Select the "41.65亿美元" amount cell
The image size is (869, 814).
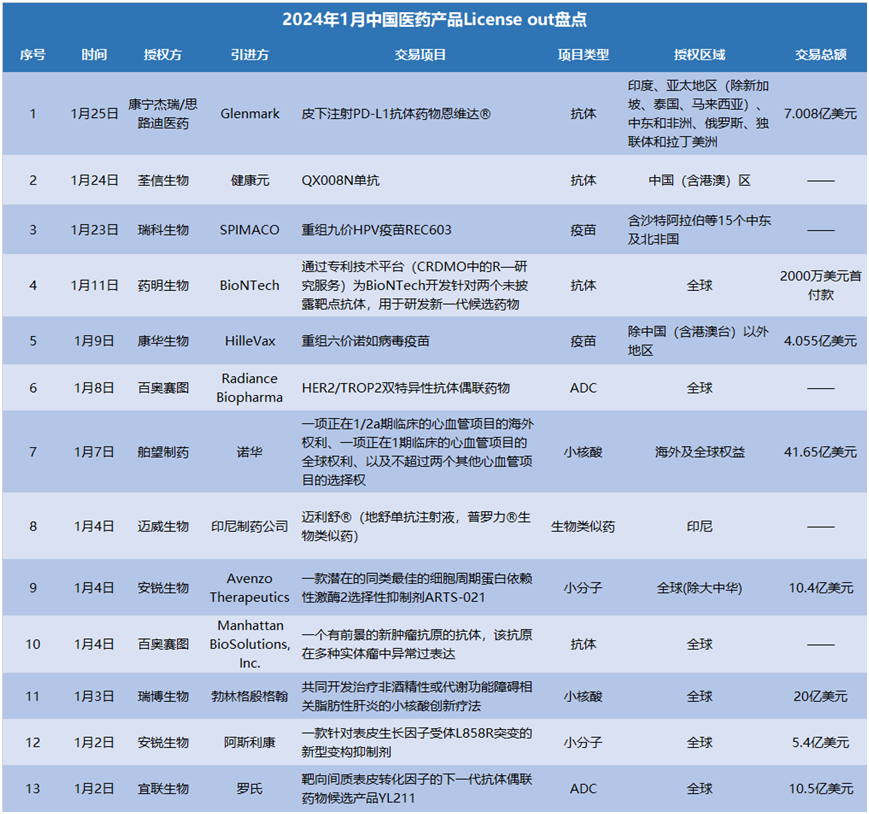coord(820,452)
